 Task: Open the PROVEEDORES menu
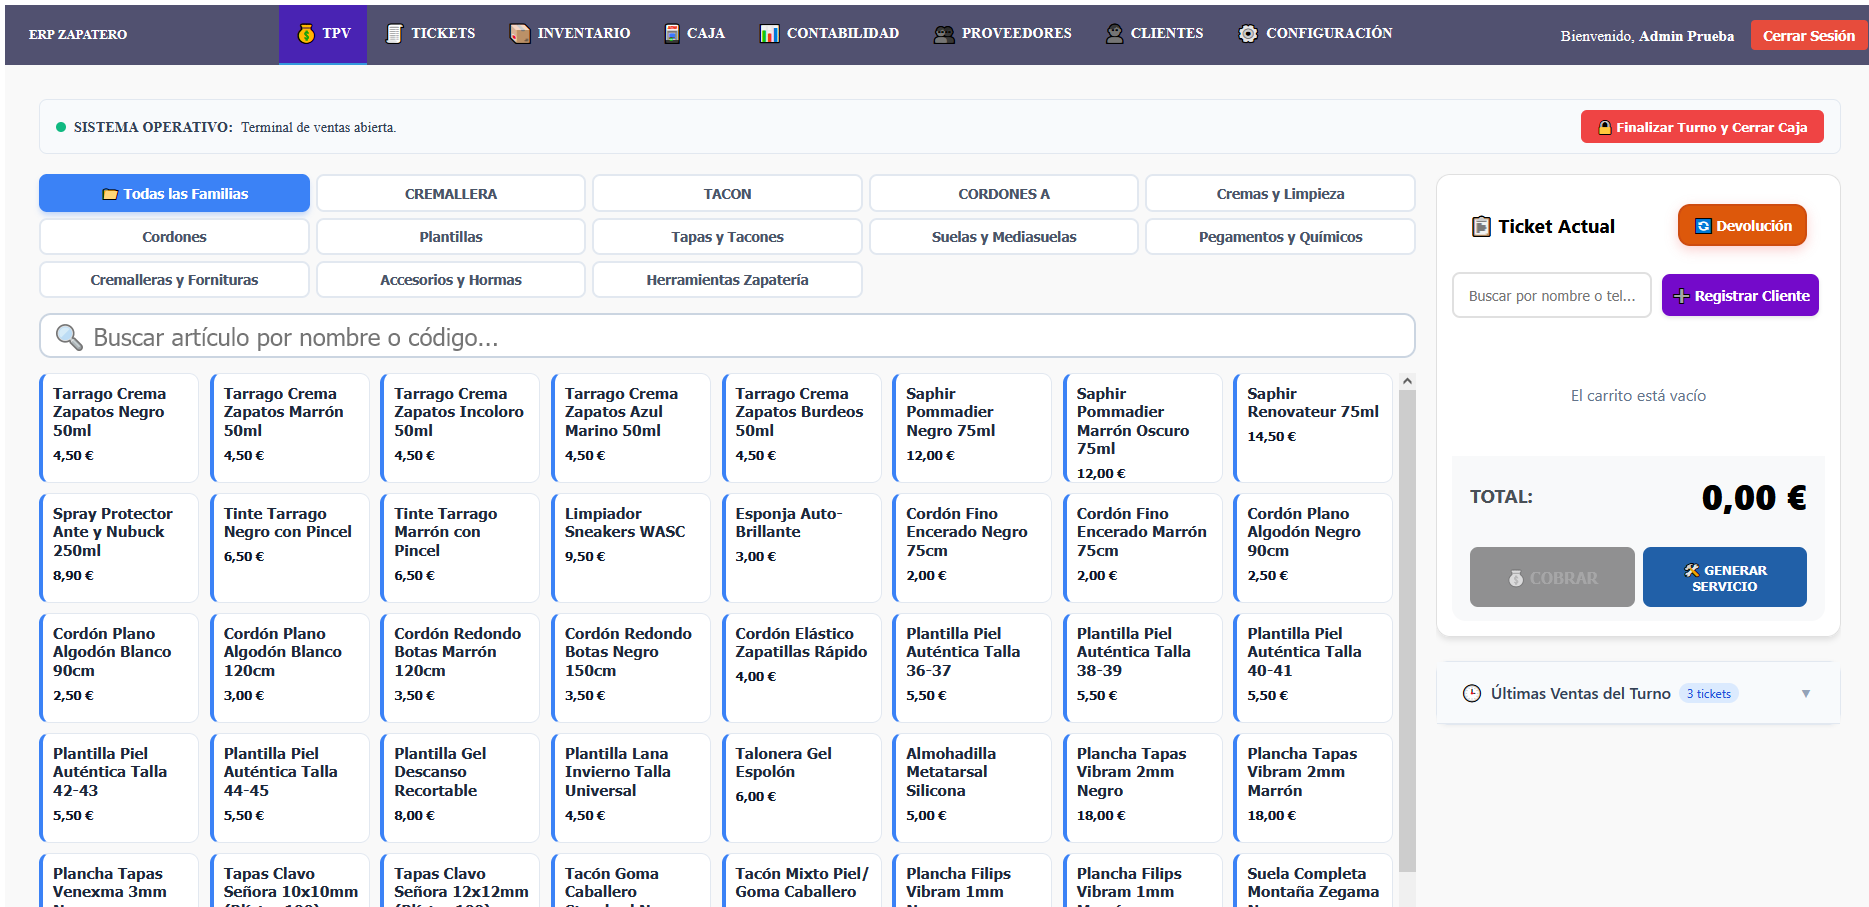[x=1002, y=34]
